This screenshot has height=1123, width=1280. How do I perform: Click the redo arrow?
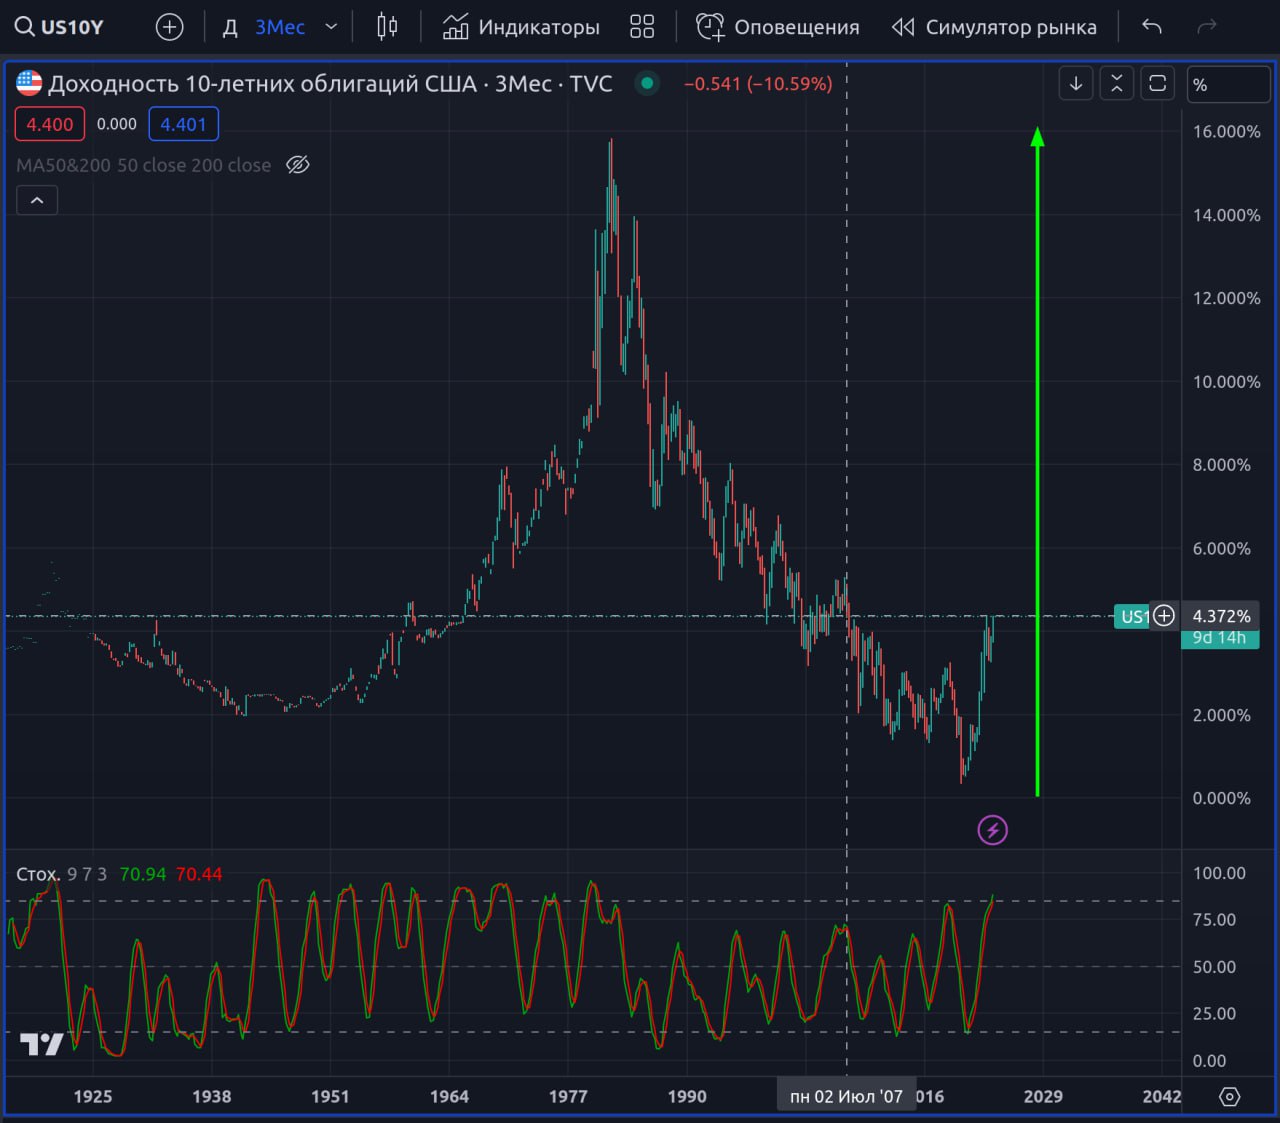[x=1207, y=27]
